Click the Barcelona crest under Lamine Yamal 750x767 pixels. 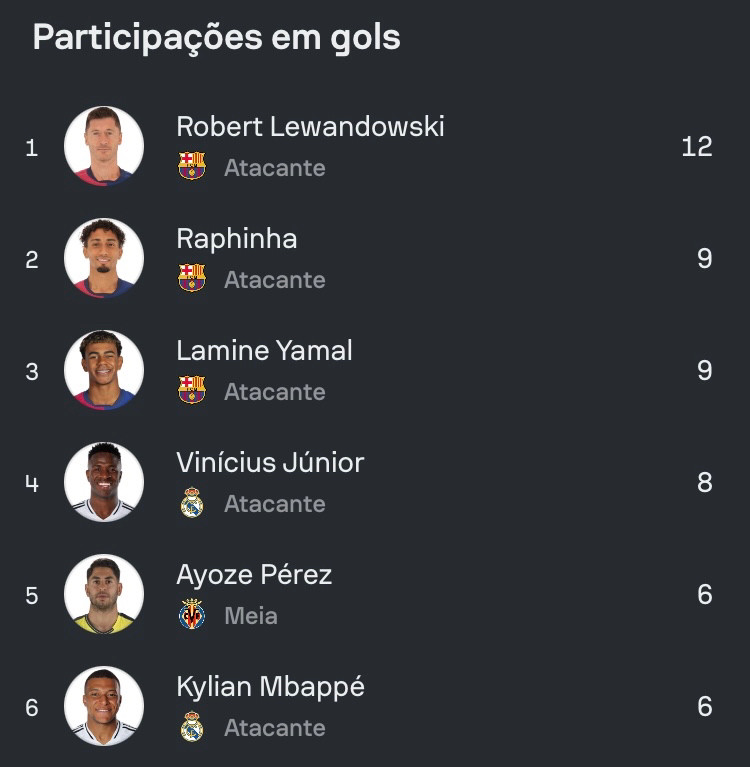point(192,390)
